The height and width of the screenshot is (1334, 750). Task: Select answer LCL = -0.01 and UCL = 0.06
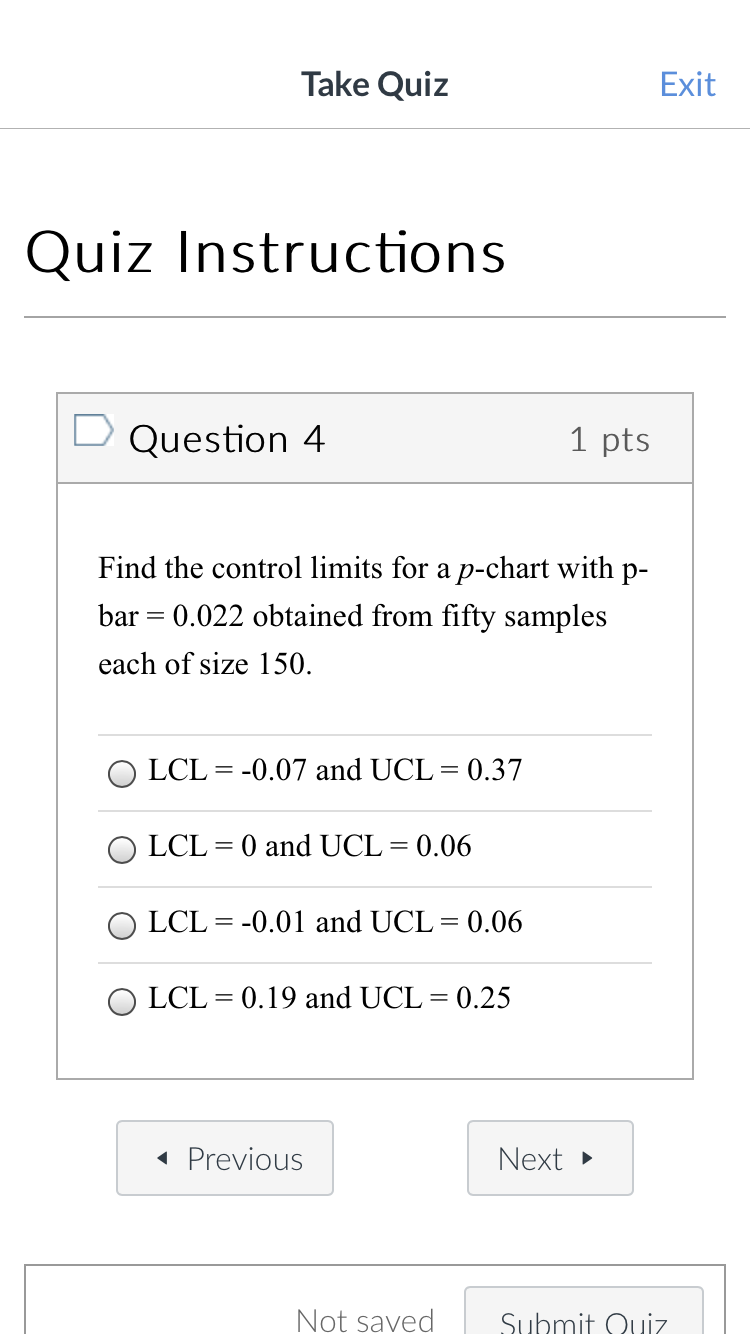(121, 925)
